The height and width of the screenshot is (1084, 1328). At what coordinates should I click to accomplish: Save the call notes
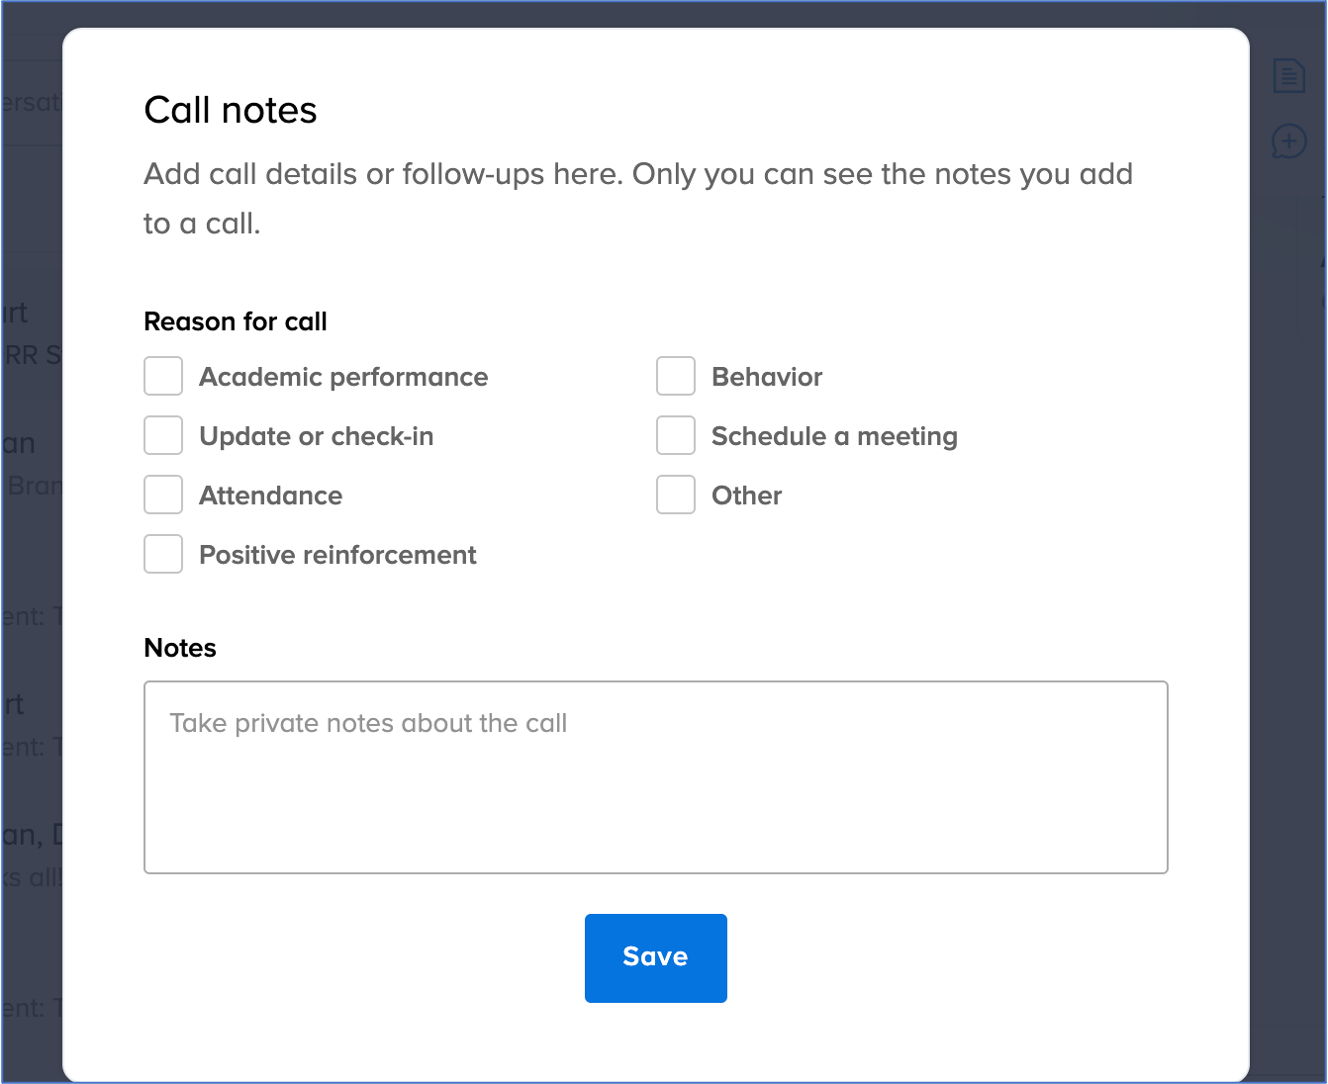pyautogui.click(x=655, y=957)
